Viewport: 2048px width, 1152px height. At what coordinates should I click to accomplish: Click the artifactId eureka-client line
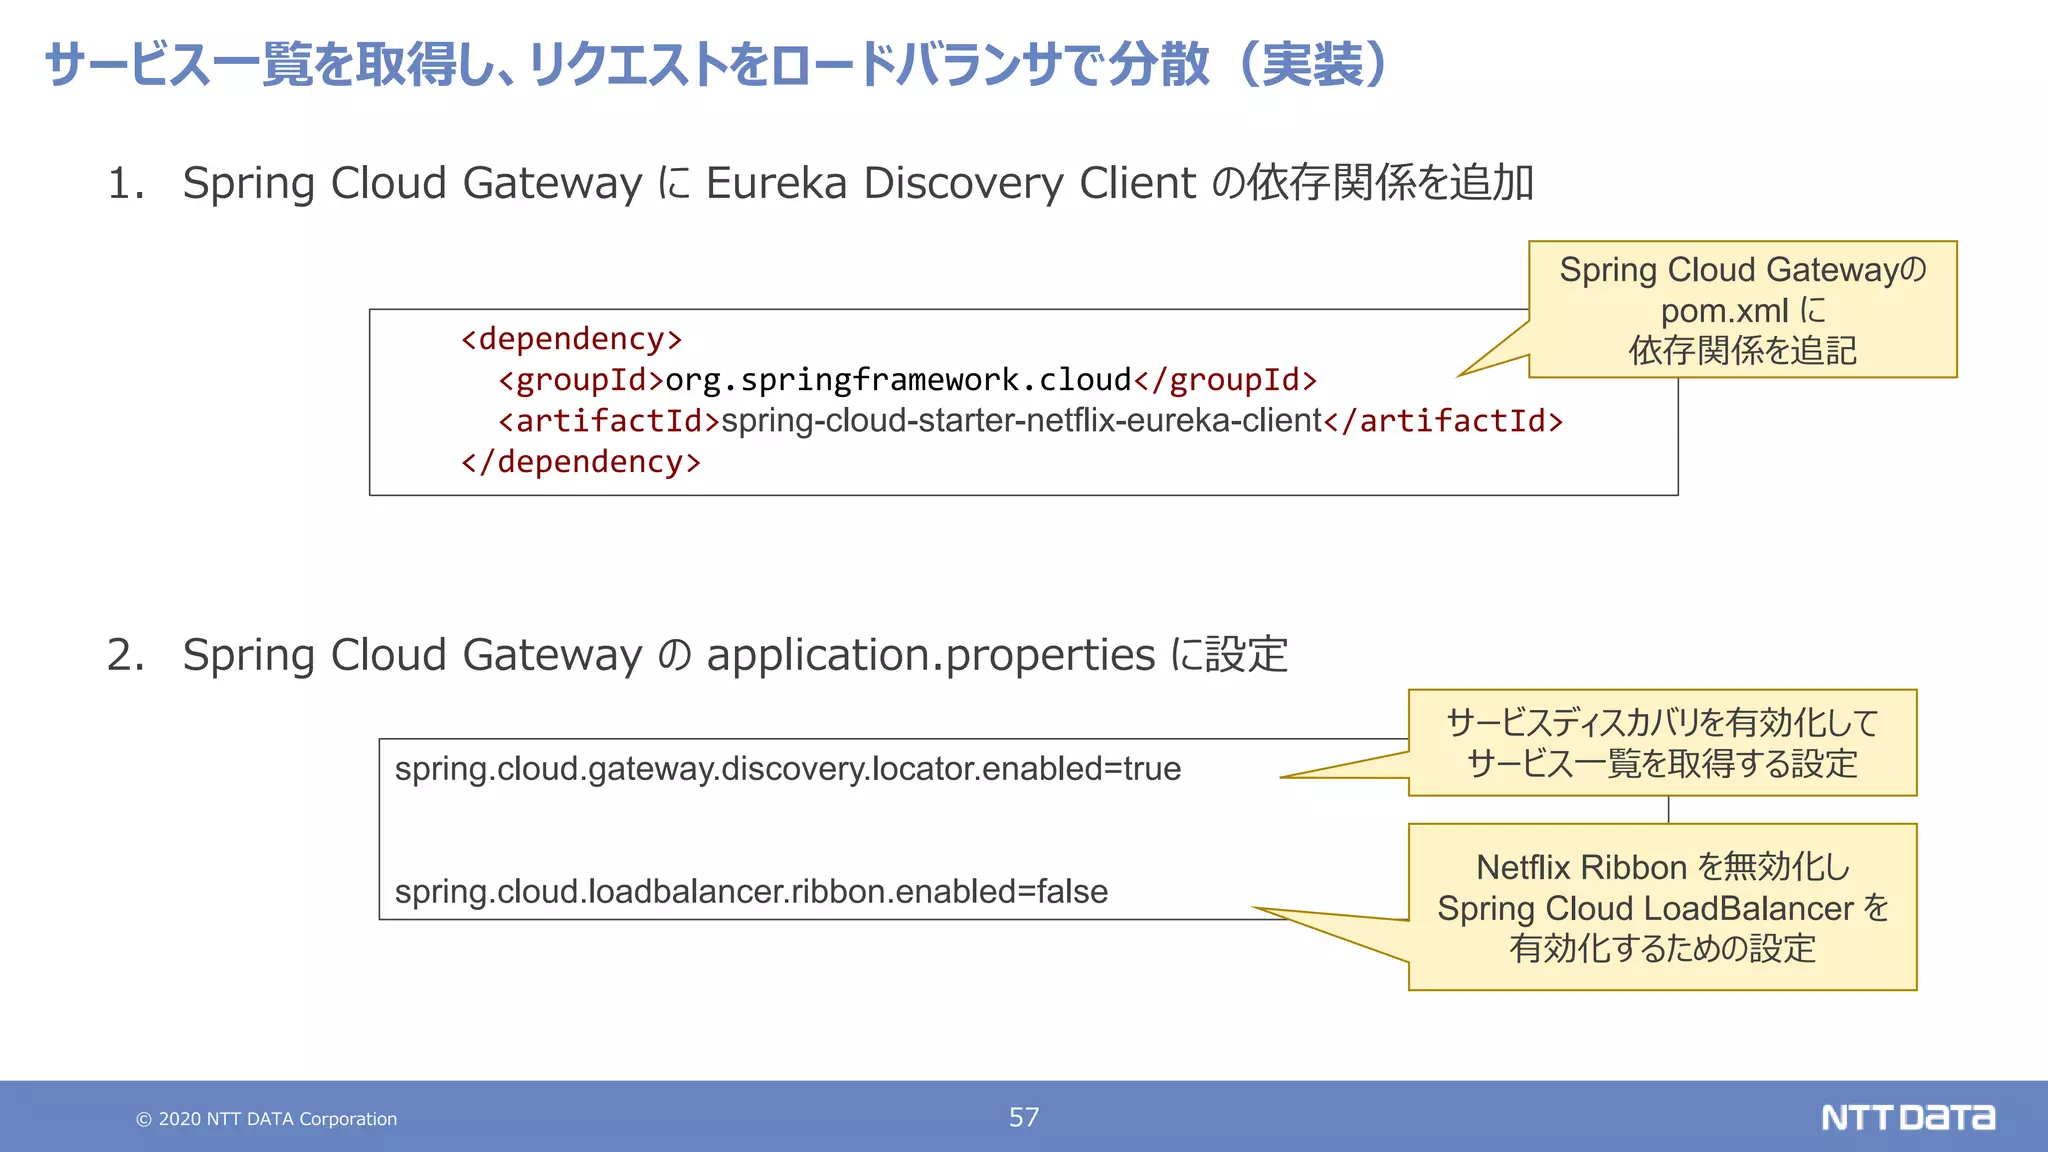(x=1030, y=421)
